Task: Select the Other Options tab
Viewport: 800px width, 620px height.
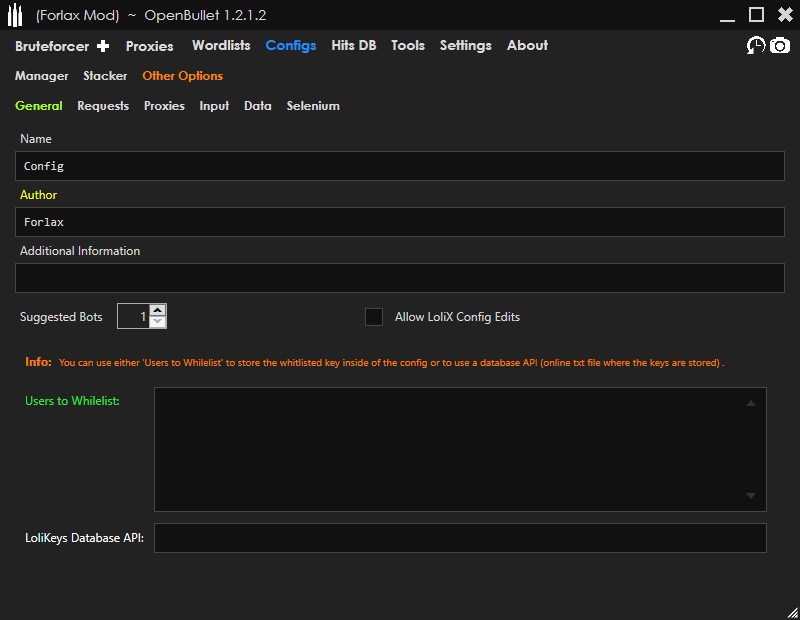Action: coord(182,76)
